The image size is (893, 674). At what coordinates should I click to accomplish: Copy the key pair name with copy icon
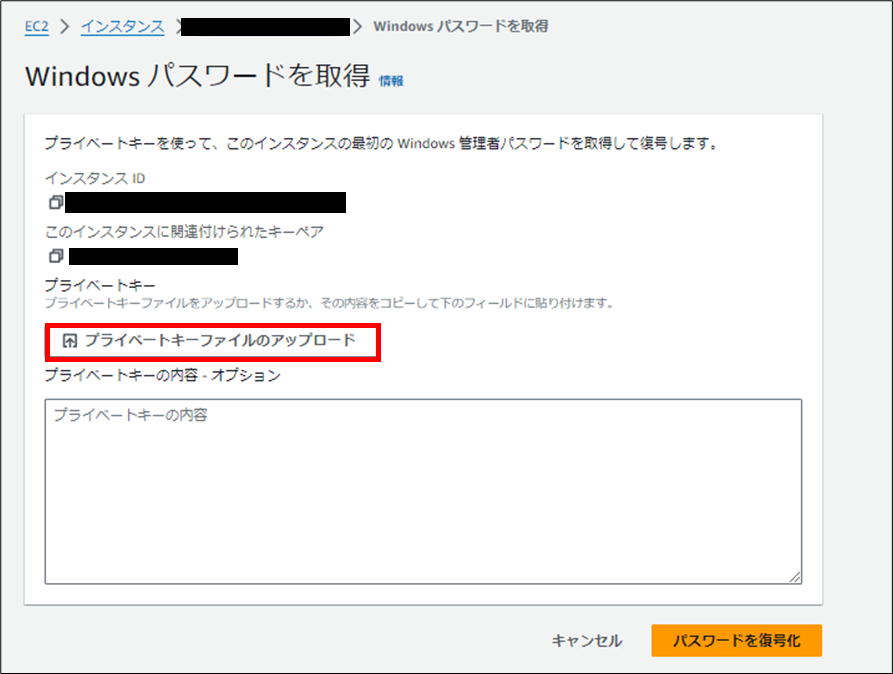point(56,256)
